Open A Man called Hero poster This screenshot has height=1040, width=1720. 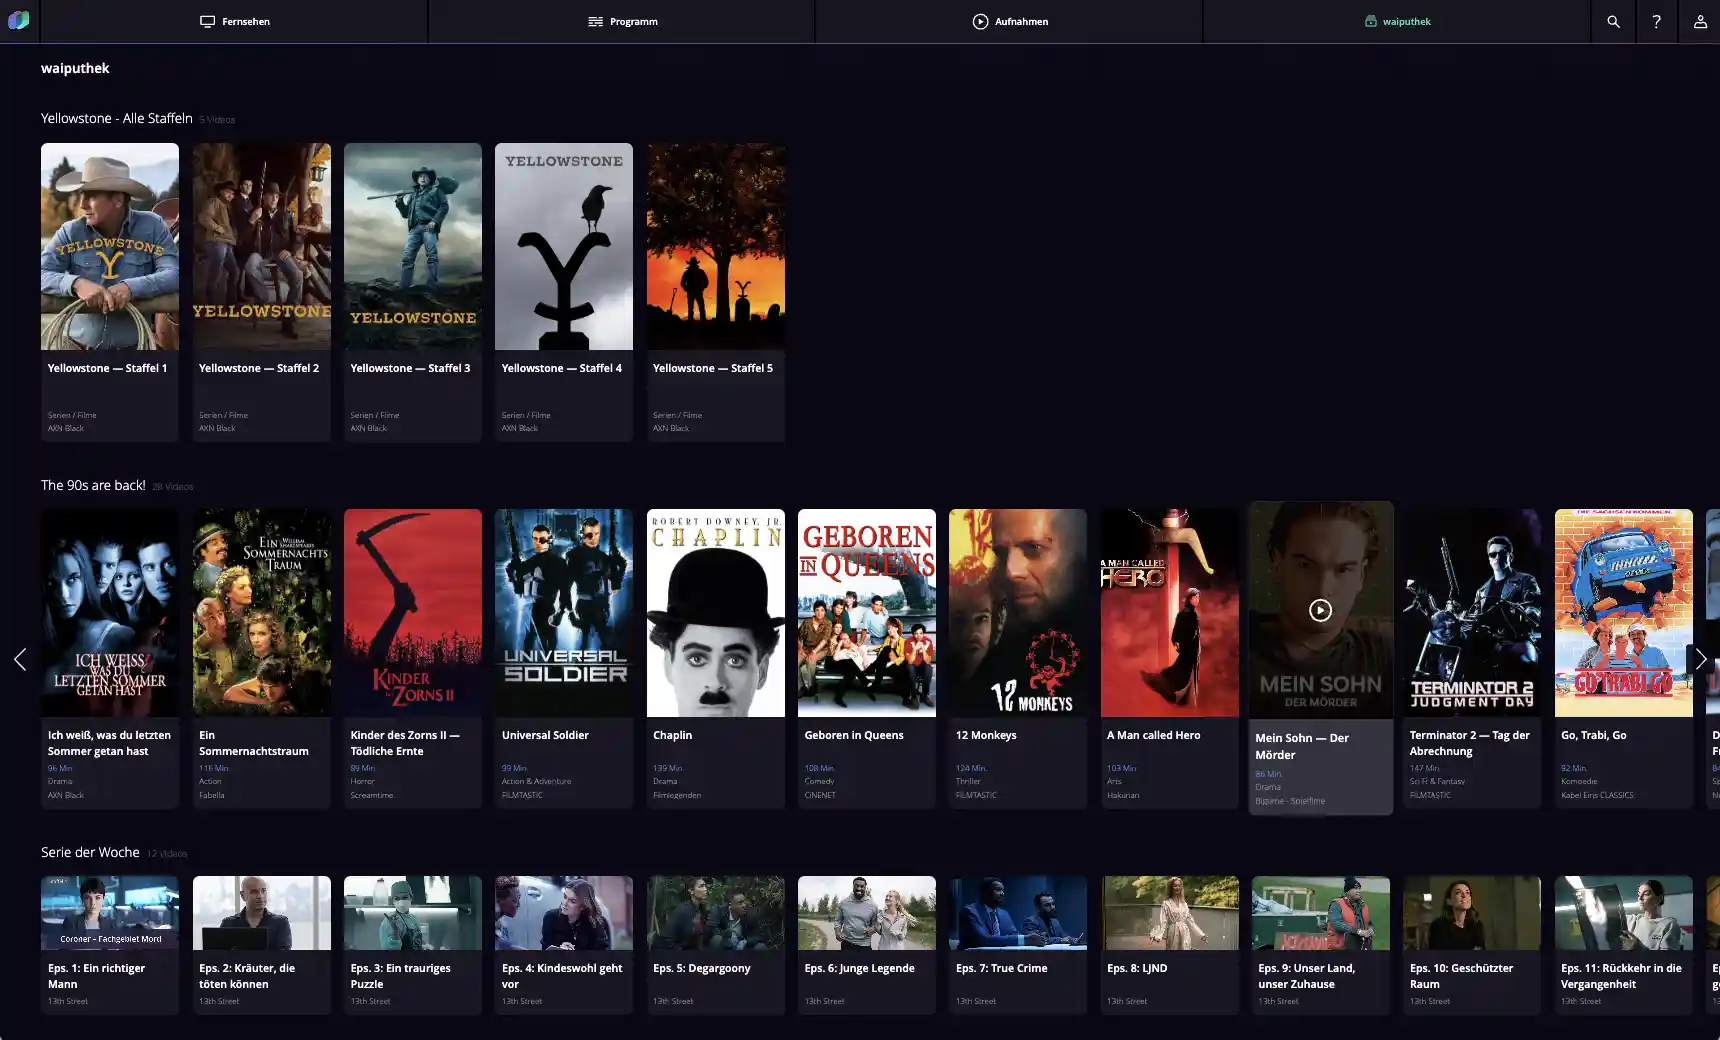point(1170,613)
